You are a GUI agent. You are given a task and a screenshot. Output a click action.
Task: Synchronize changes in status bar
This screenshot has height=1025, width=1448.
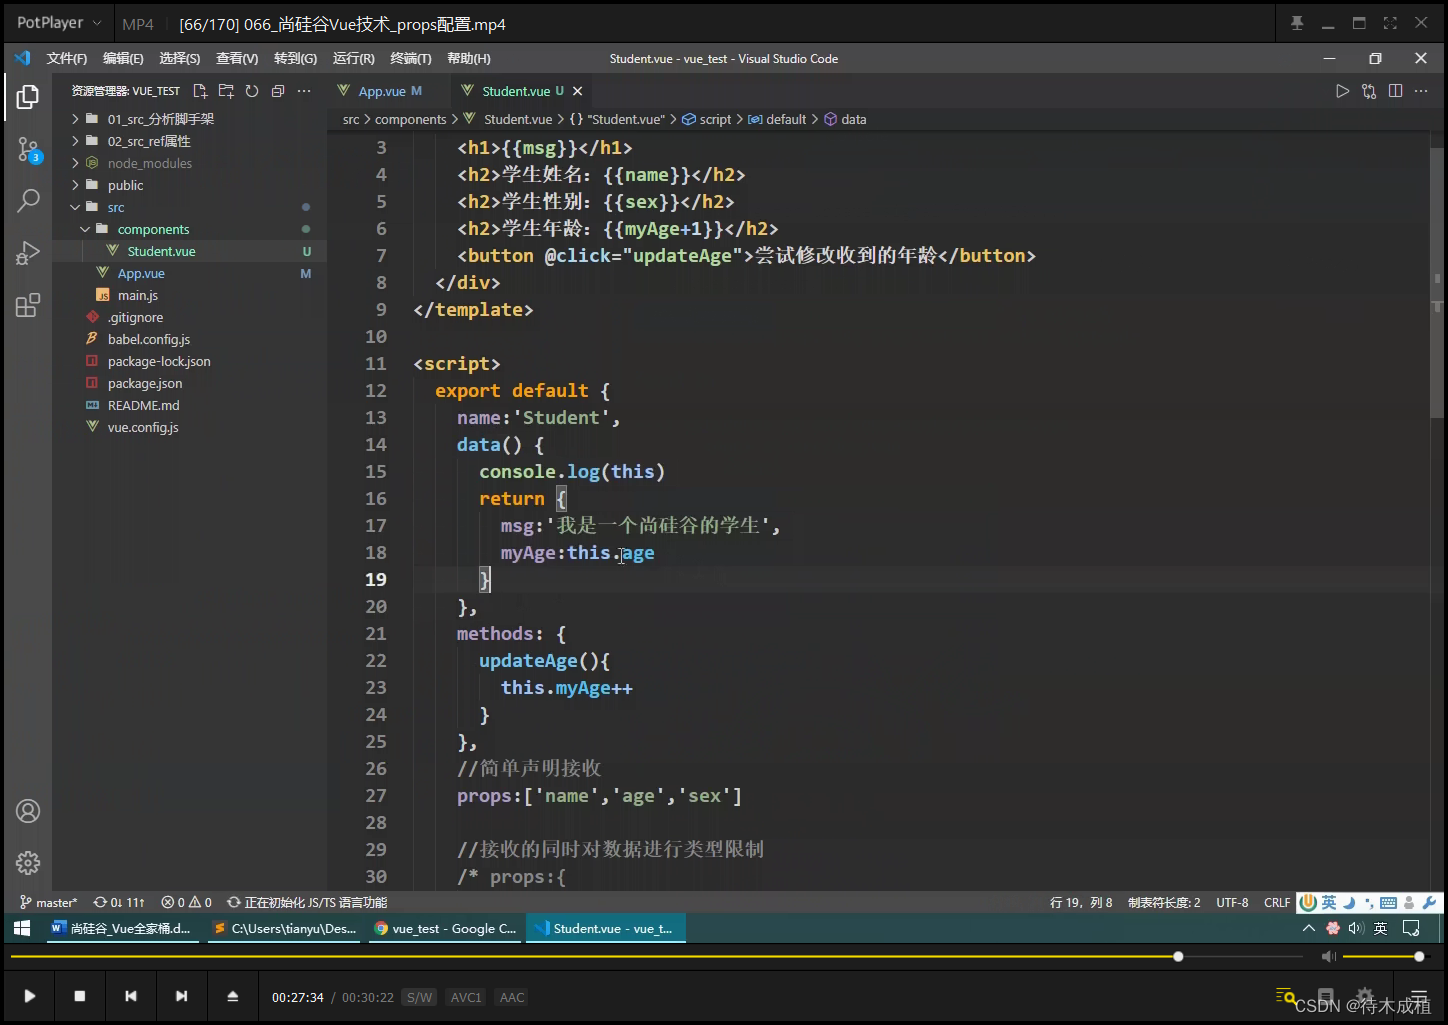[x=119, y=902]
